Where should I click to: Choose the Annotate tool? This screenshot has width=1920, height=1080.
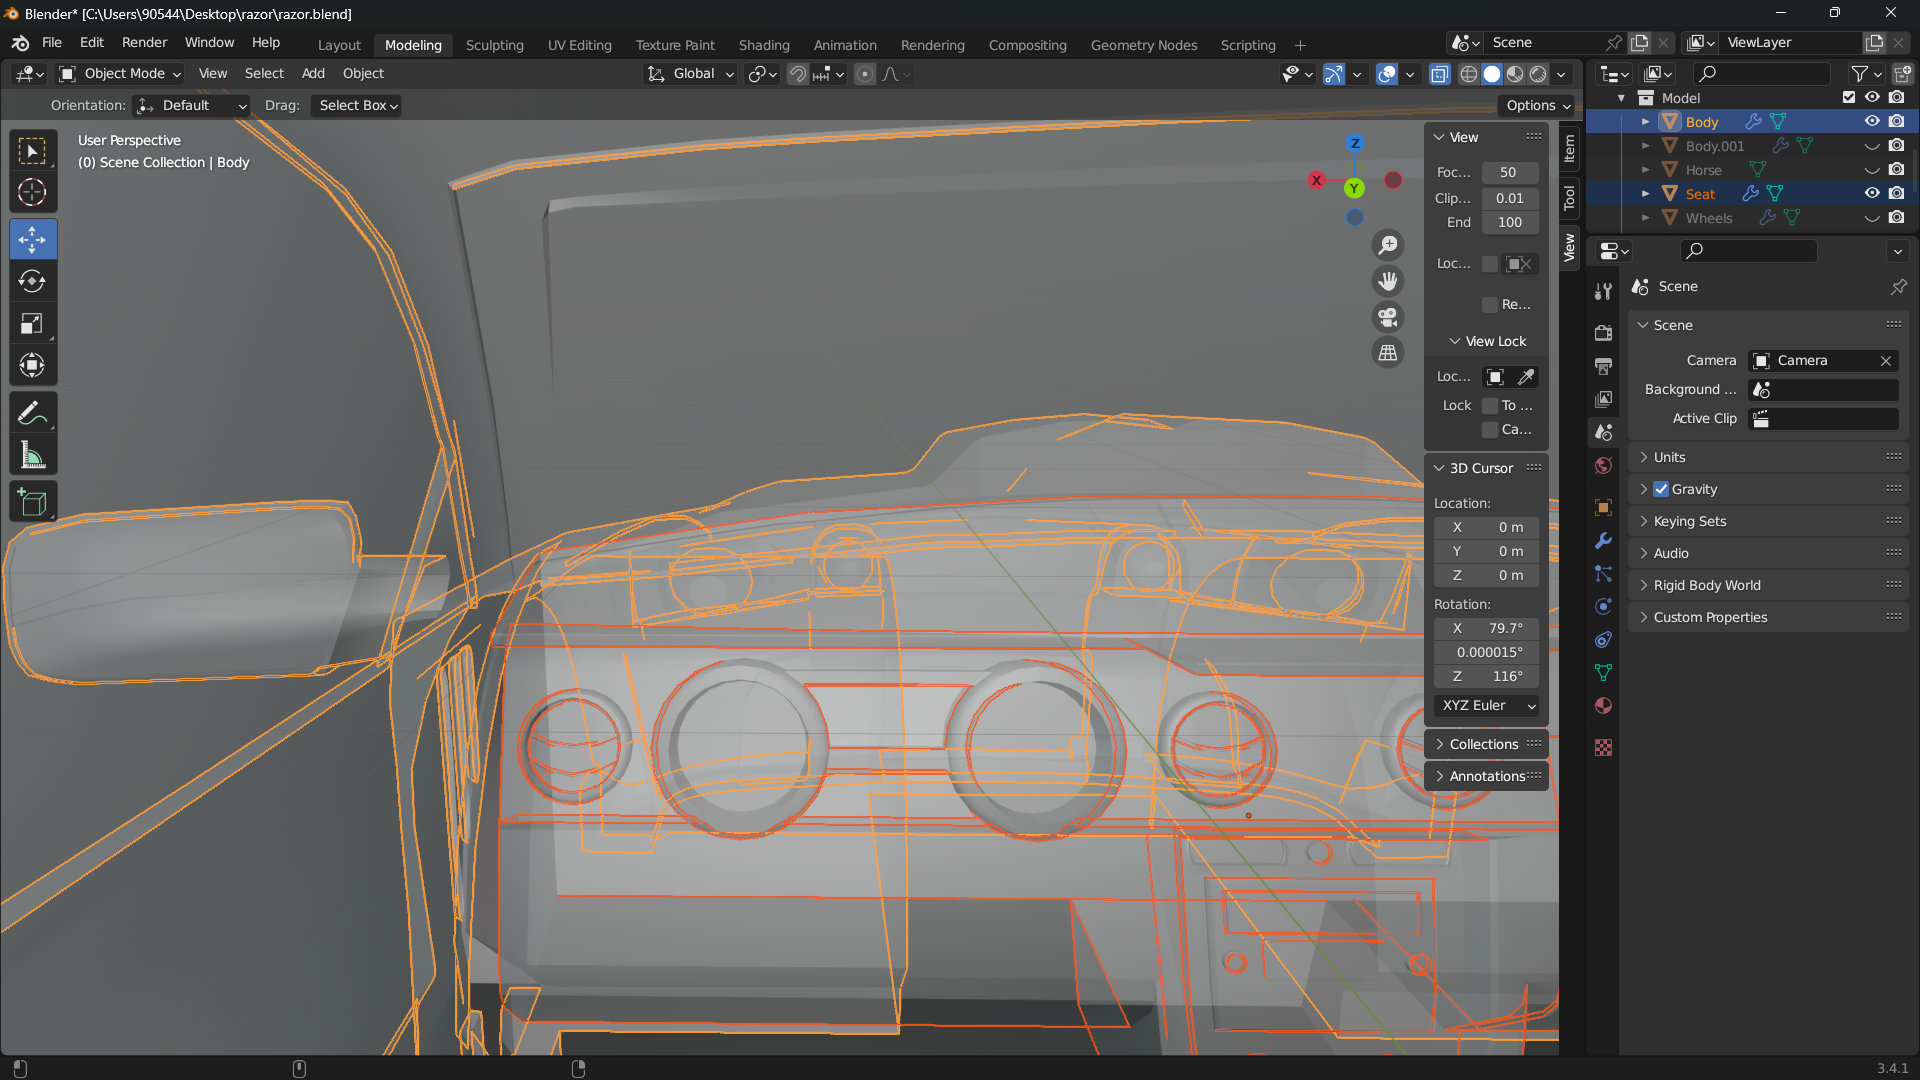pyautogui.click(x=32, y=413)
